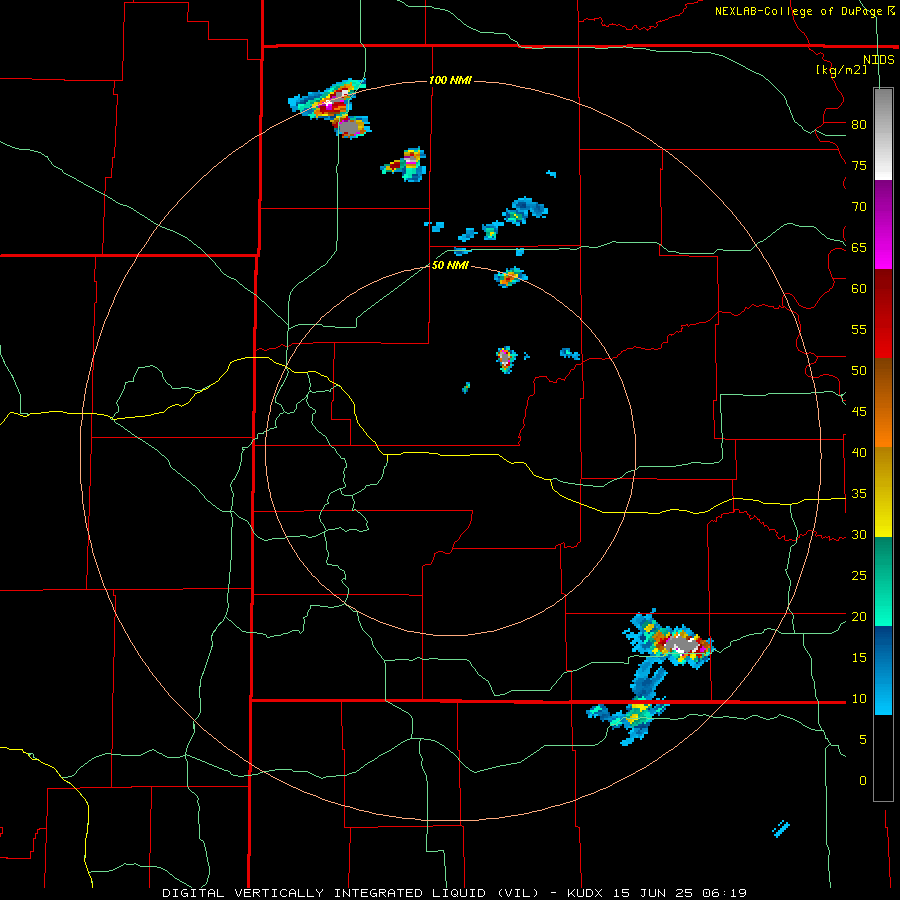Screen dimensions: 900x900
Task: Click the scale value 10
Action: pos(859,699)
